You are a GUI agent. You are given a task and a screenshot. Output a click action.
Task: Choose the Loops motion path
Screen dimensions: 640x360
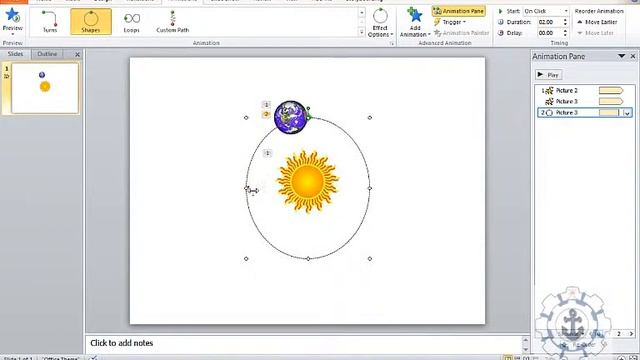point(131,22)
